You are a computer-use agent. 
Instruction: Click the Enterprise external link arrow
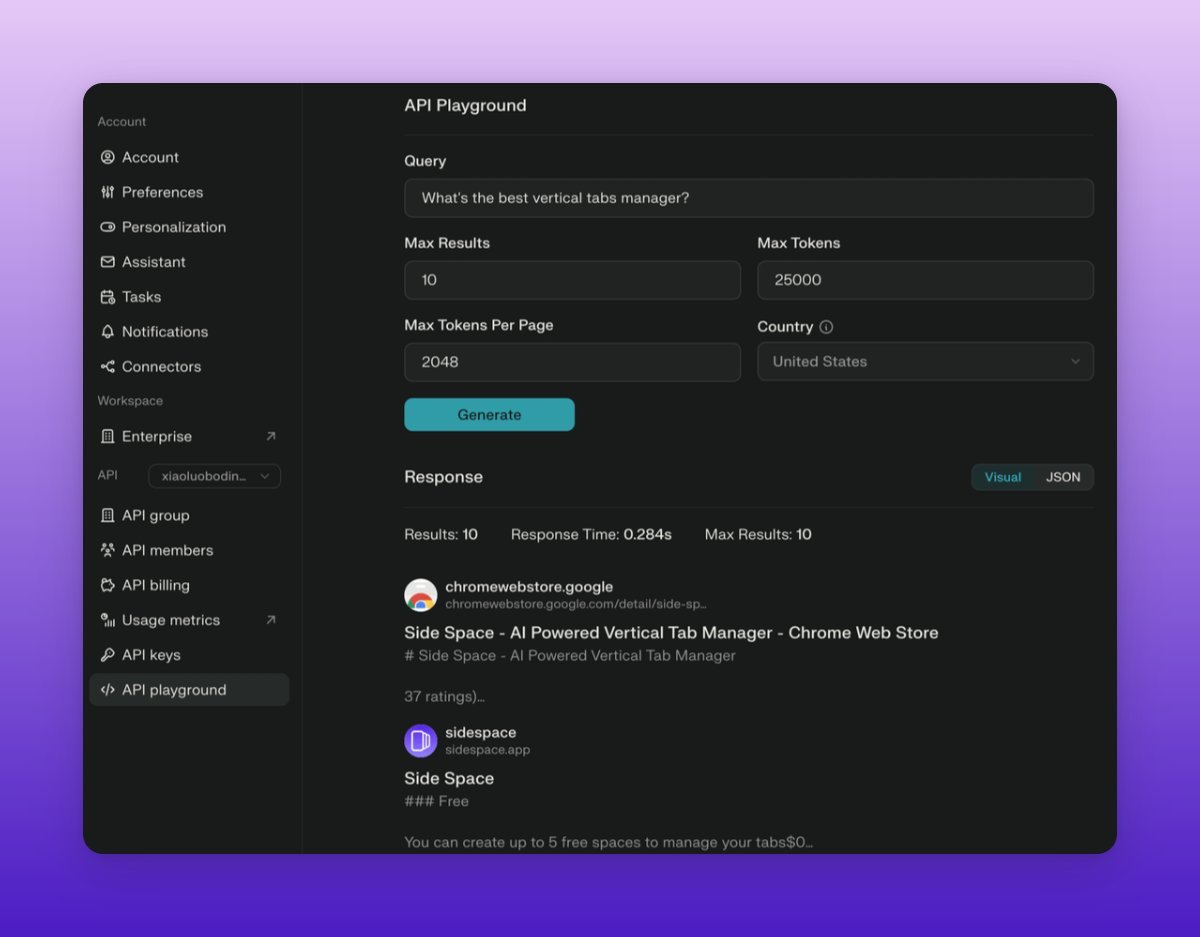point(270,436)
